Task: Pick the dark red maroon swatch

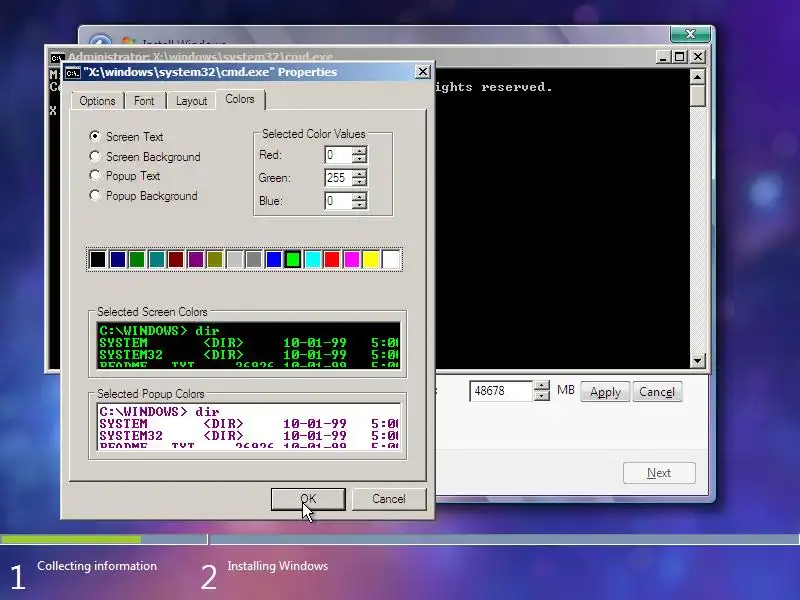Action: pyautogui.click(x=176, y=259)
